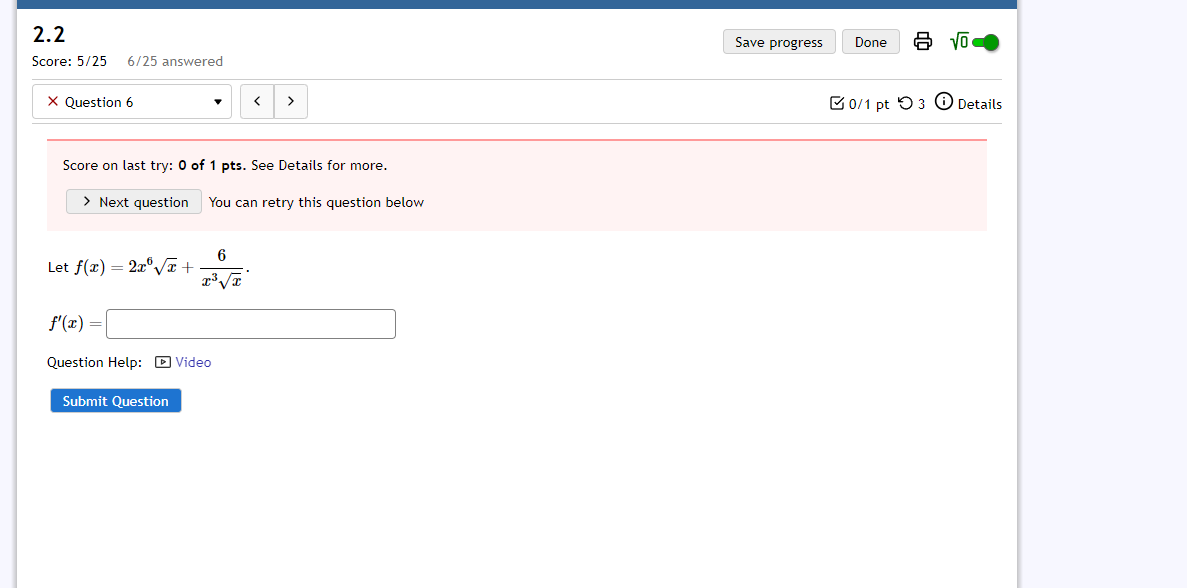
Task: Click the red X beside Question 6
Action: [52, 101]
